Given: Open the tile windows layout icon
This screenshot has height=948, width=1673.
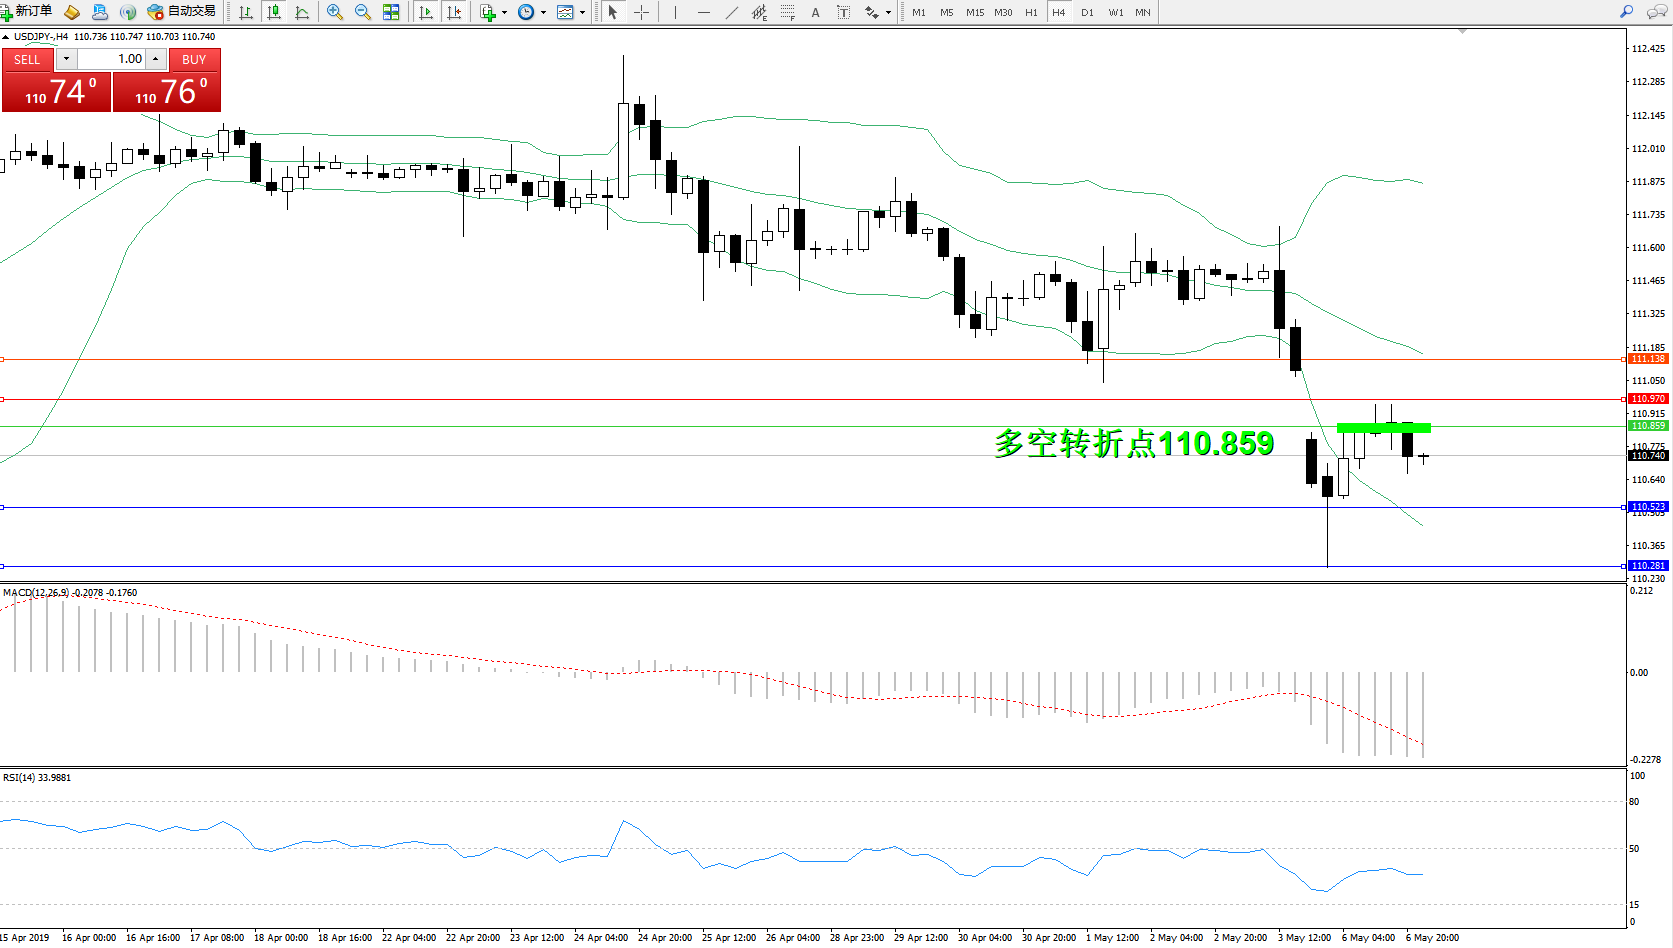Looking at the screenshot, I should pyautogui.click(x=391, y=12).
